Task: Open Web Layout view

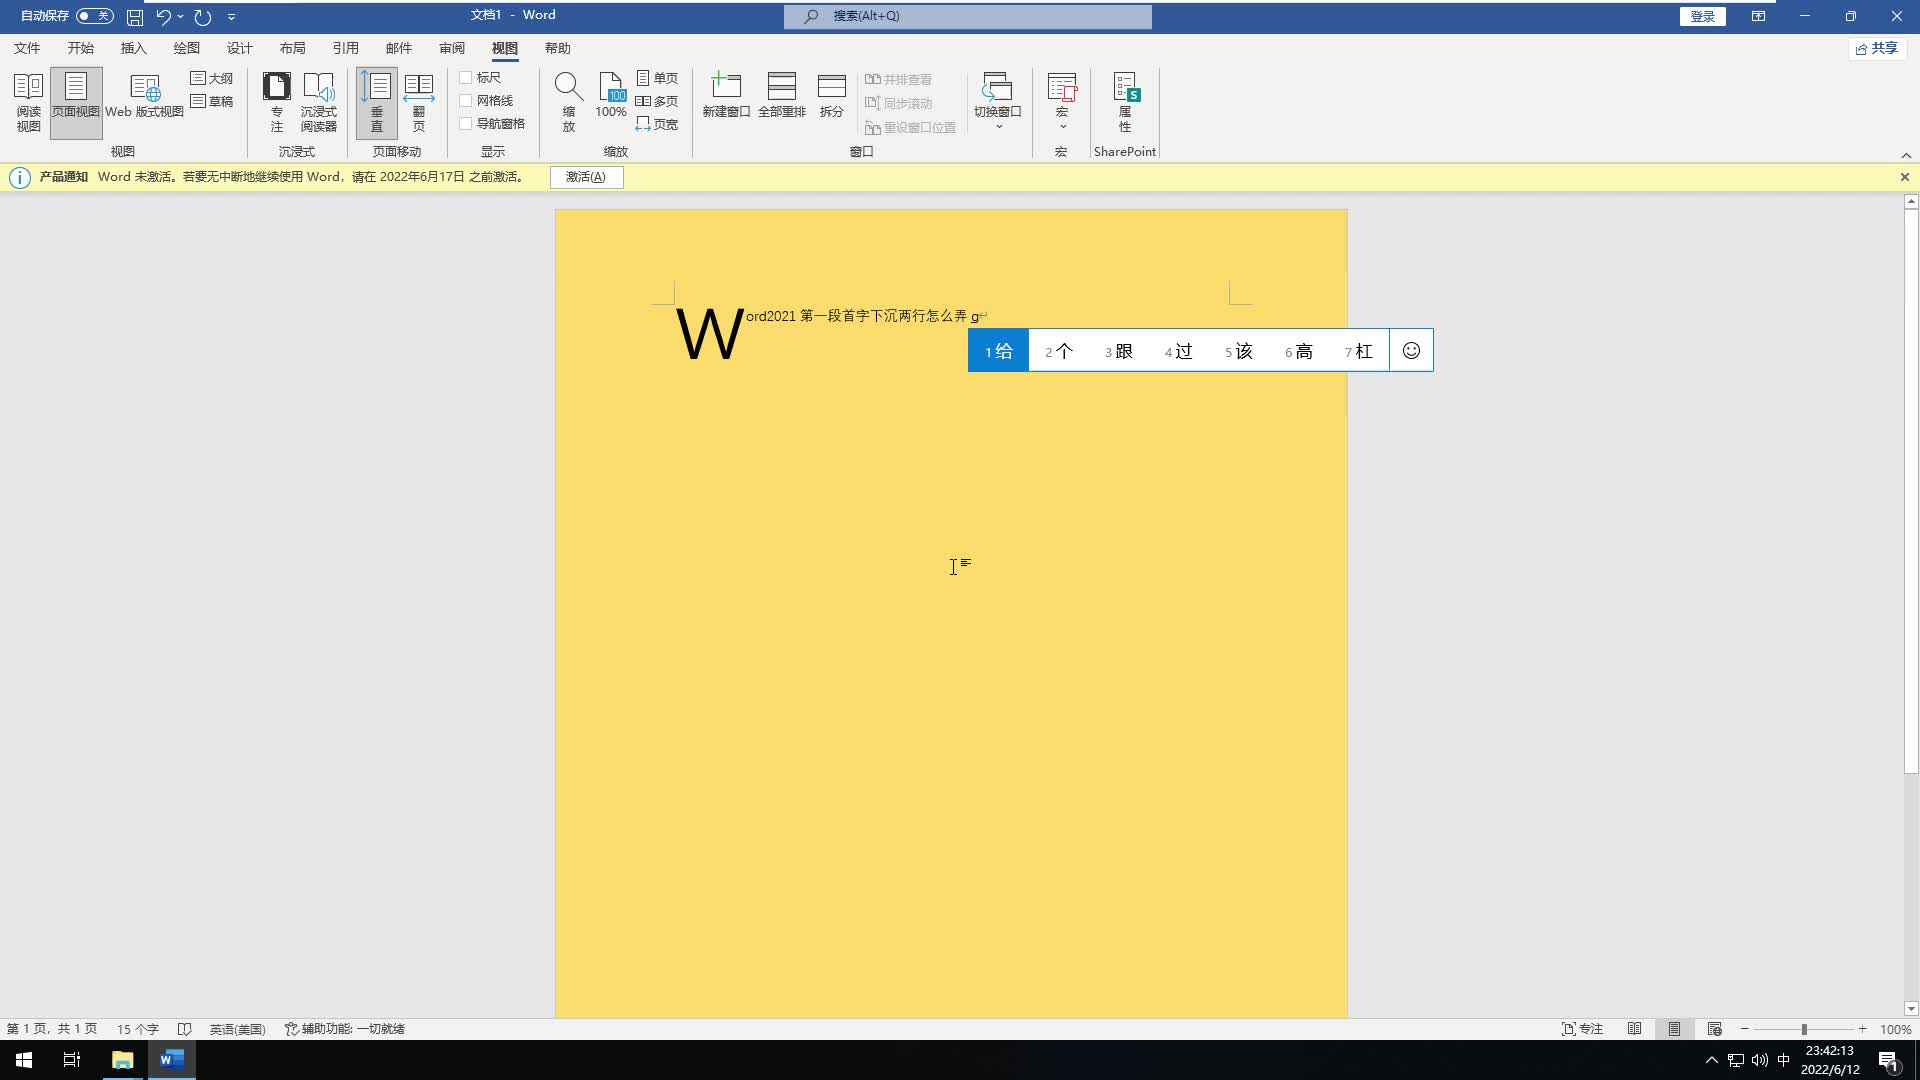Action: (x=144, y=97)
